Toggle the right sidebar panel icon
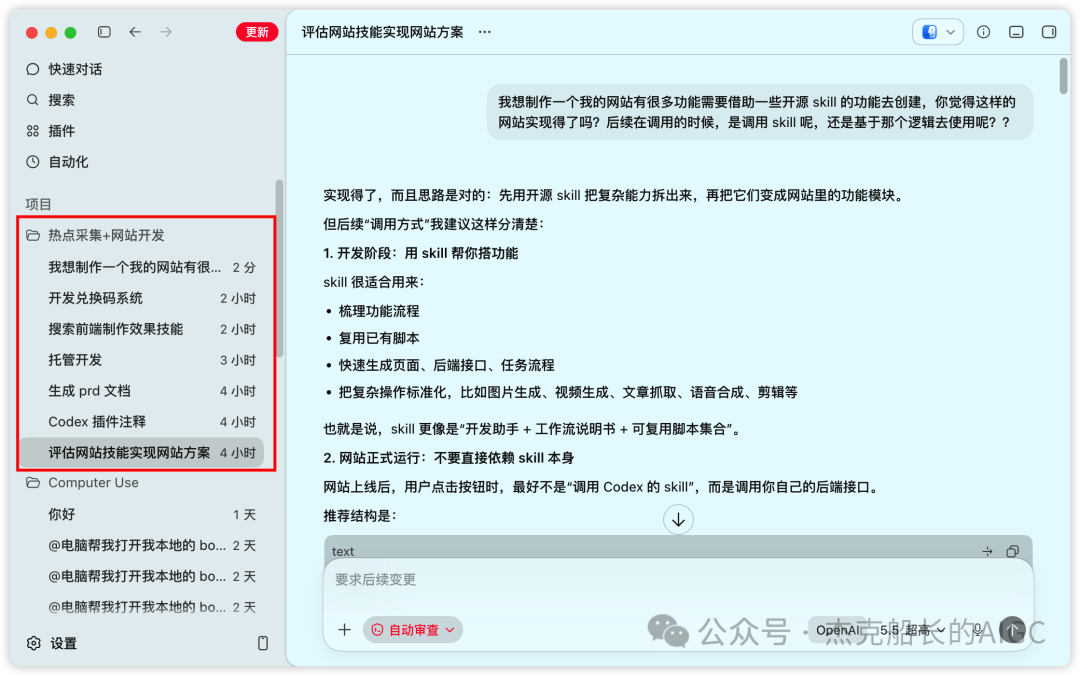 click(1049, 32)
